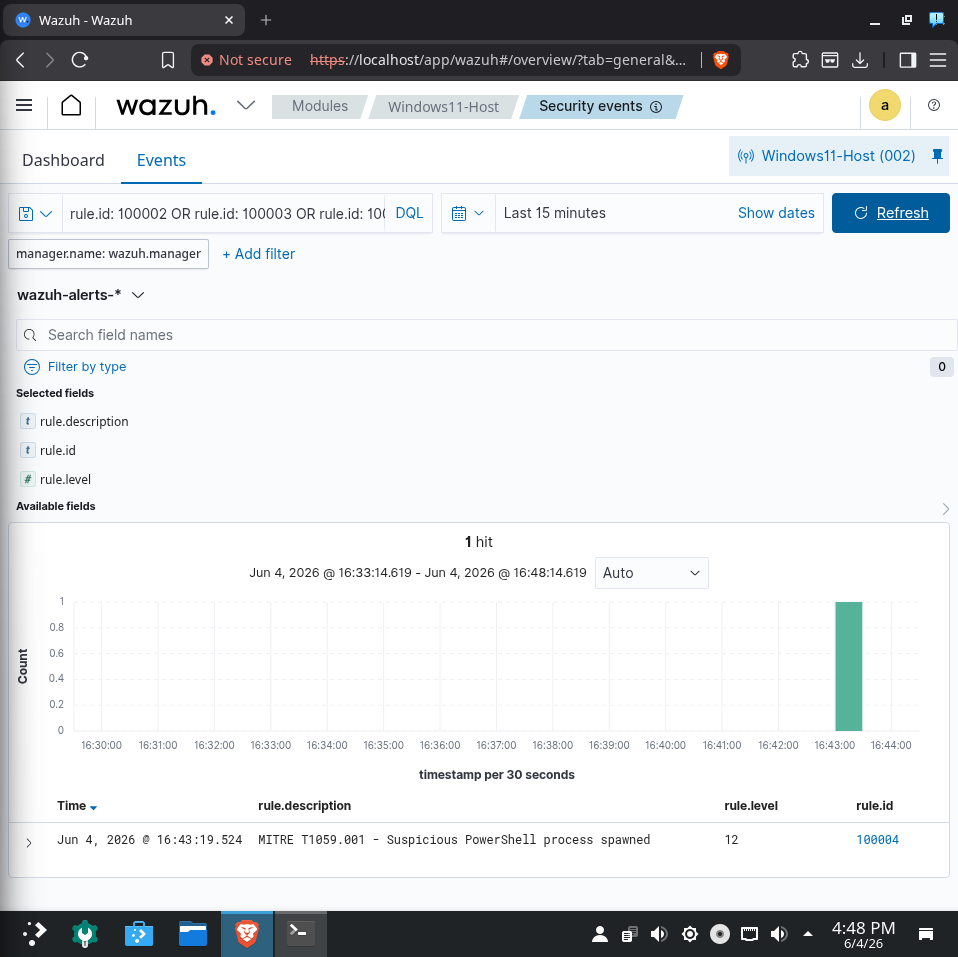Select the rule.description selected field
Screen dimensions: 958x957
pyautogui.click(x=84, y=422)
